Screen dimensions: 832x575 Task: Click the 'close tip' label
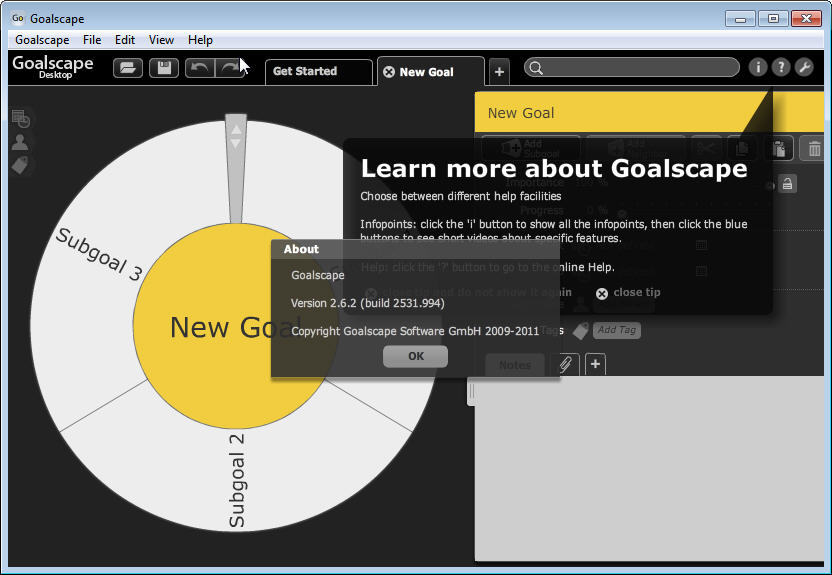637,292
